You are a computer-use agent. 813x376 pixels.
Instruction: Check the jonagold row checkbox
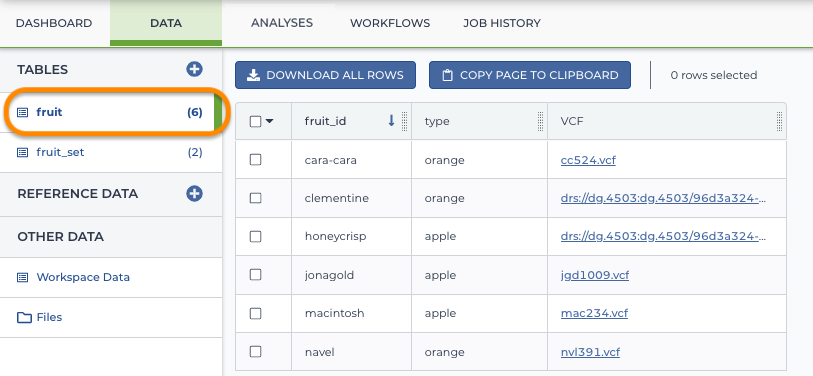256,275
